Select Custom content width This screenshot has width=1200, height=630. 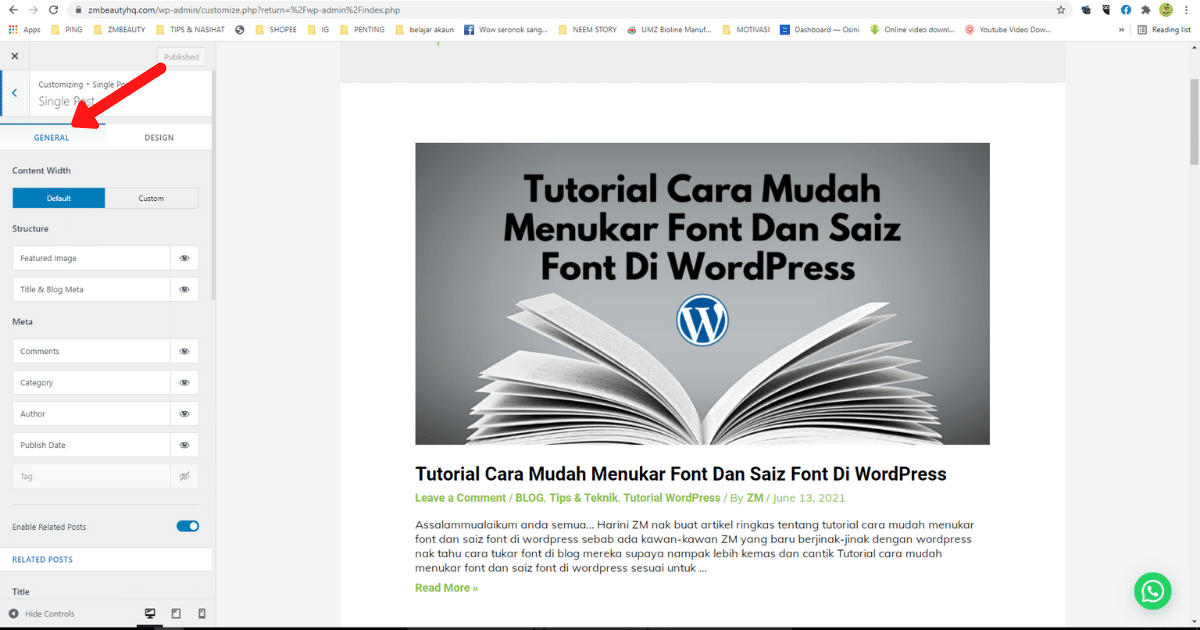[x=151, y=198]
